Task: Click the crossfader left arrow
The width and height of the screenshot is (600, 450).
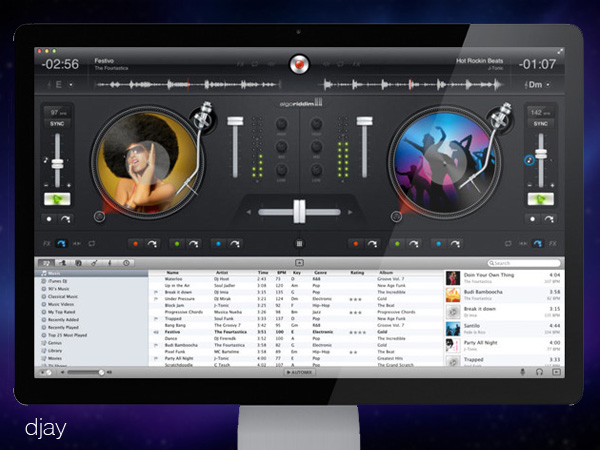Action: [249, 212]
